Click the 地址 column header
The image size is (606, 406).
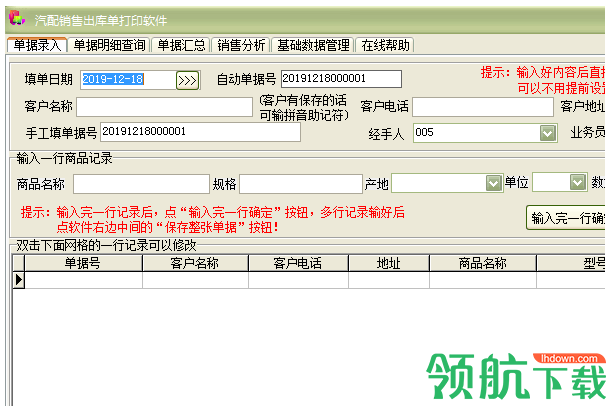tap(389, 263)
